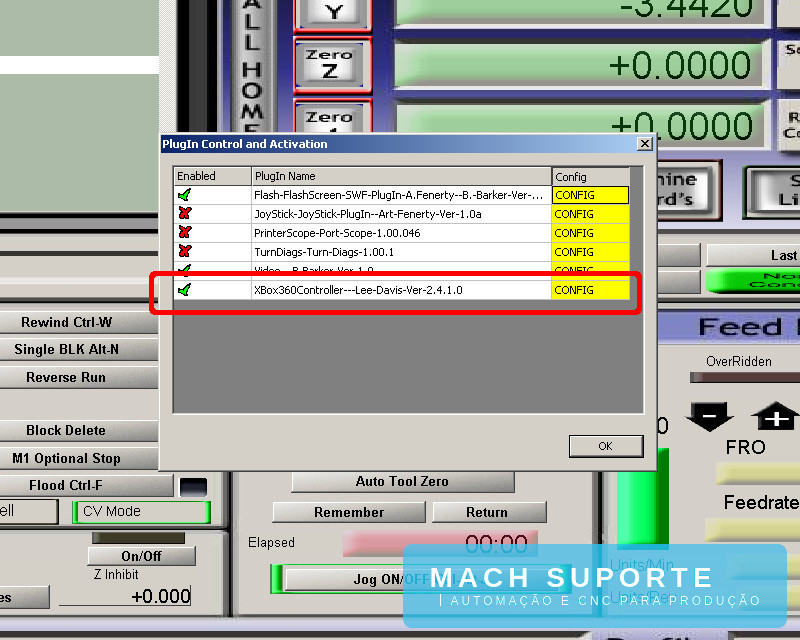Toggle M1 Optional Stop button
The width and height of the screenshot is (800, 640).
[x=78, y=458]
